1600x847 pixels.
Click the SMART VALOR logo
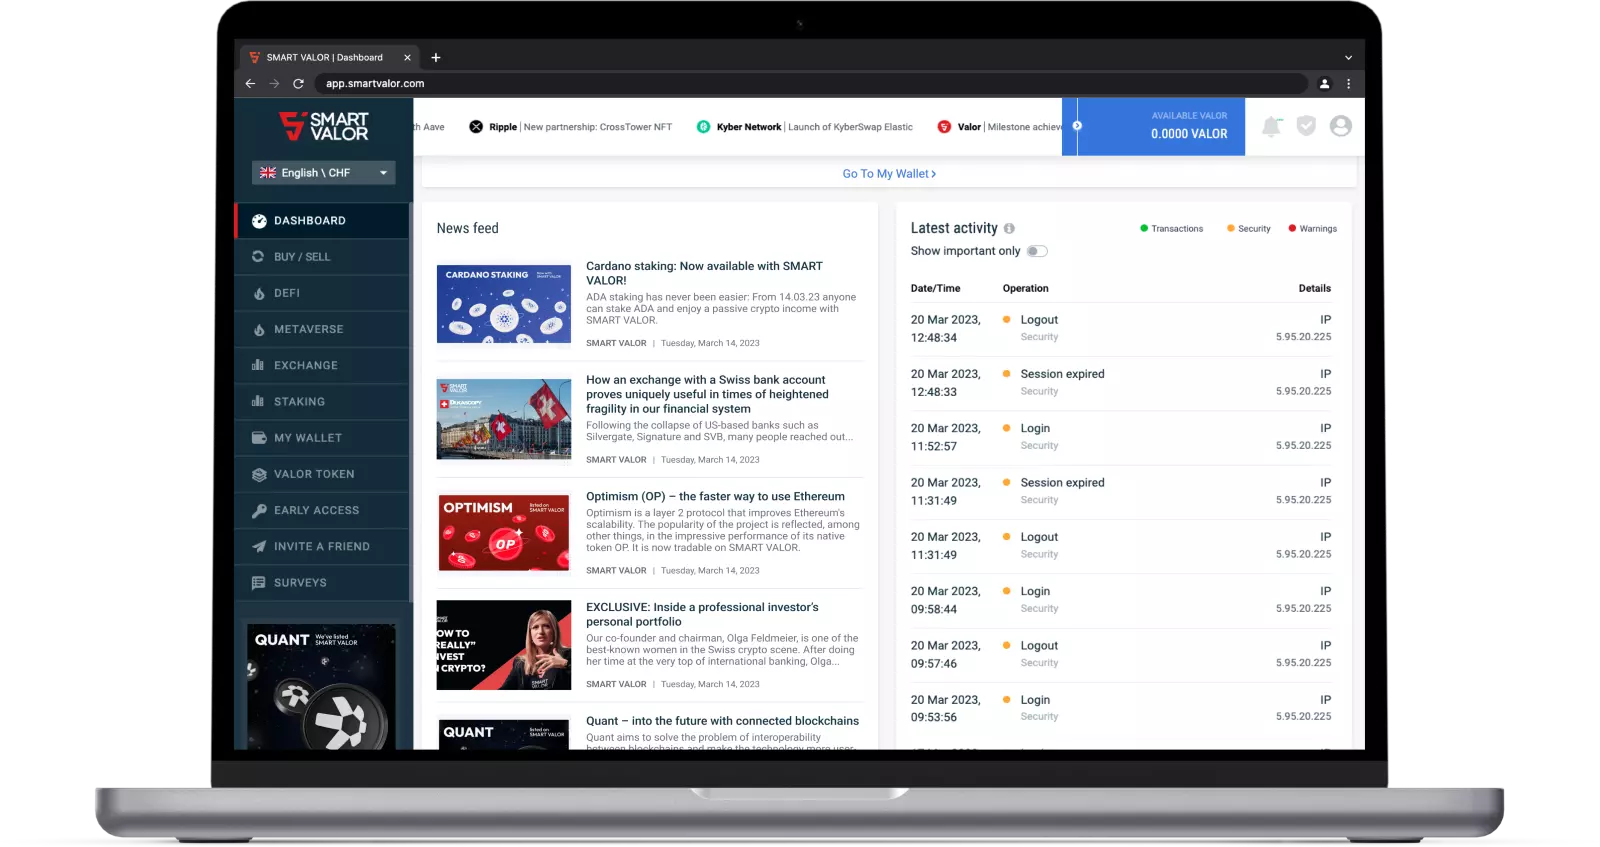[x=323, y=126]
